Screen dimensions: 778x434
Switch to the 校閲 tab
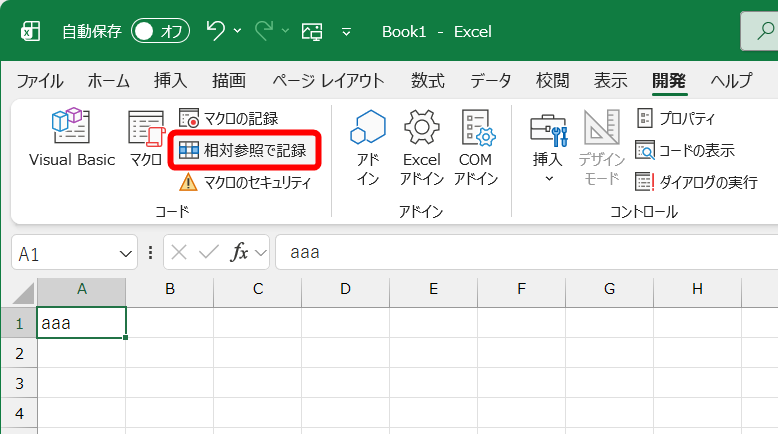pyautogui.click(x=552, y=80)
